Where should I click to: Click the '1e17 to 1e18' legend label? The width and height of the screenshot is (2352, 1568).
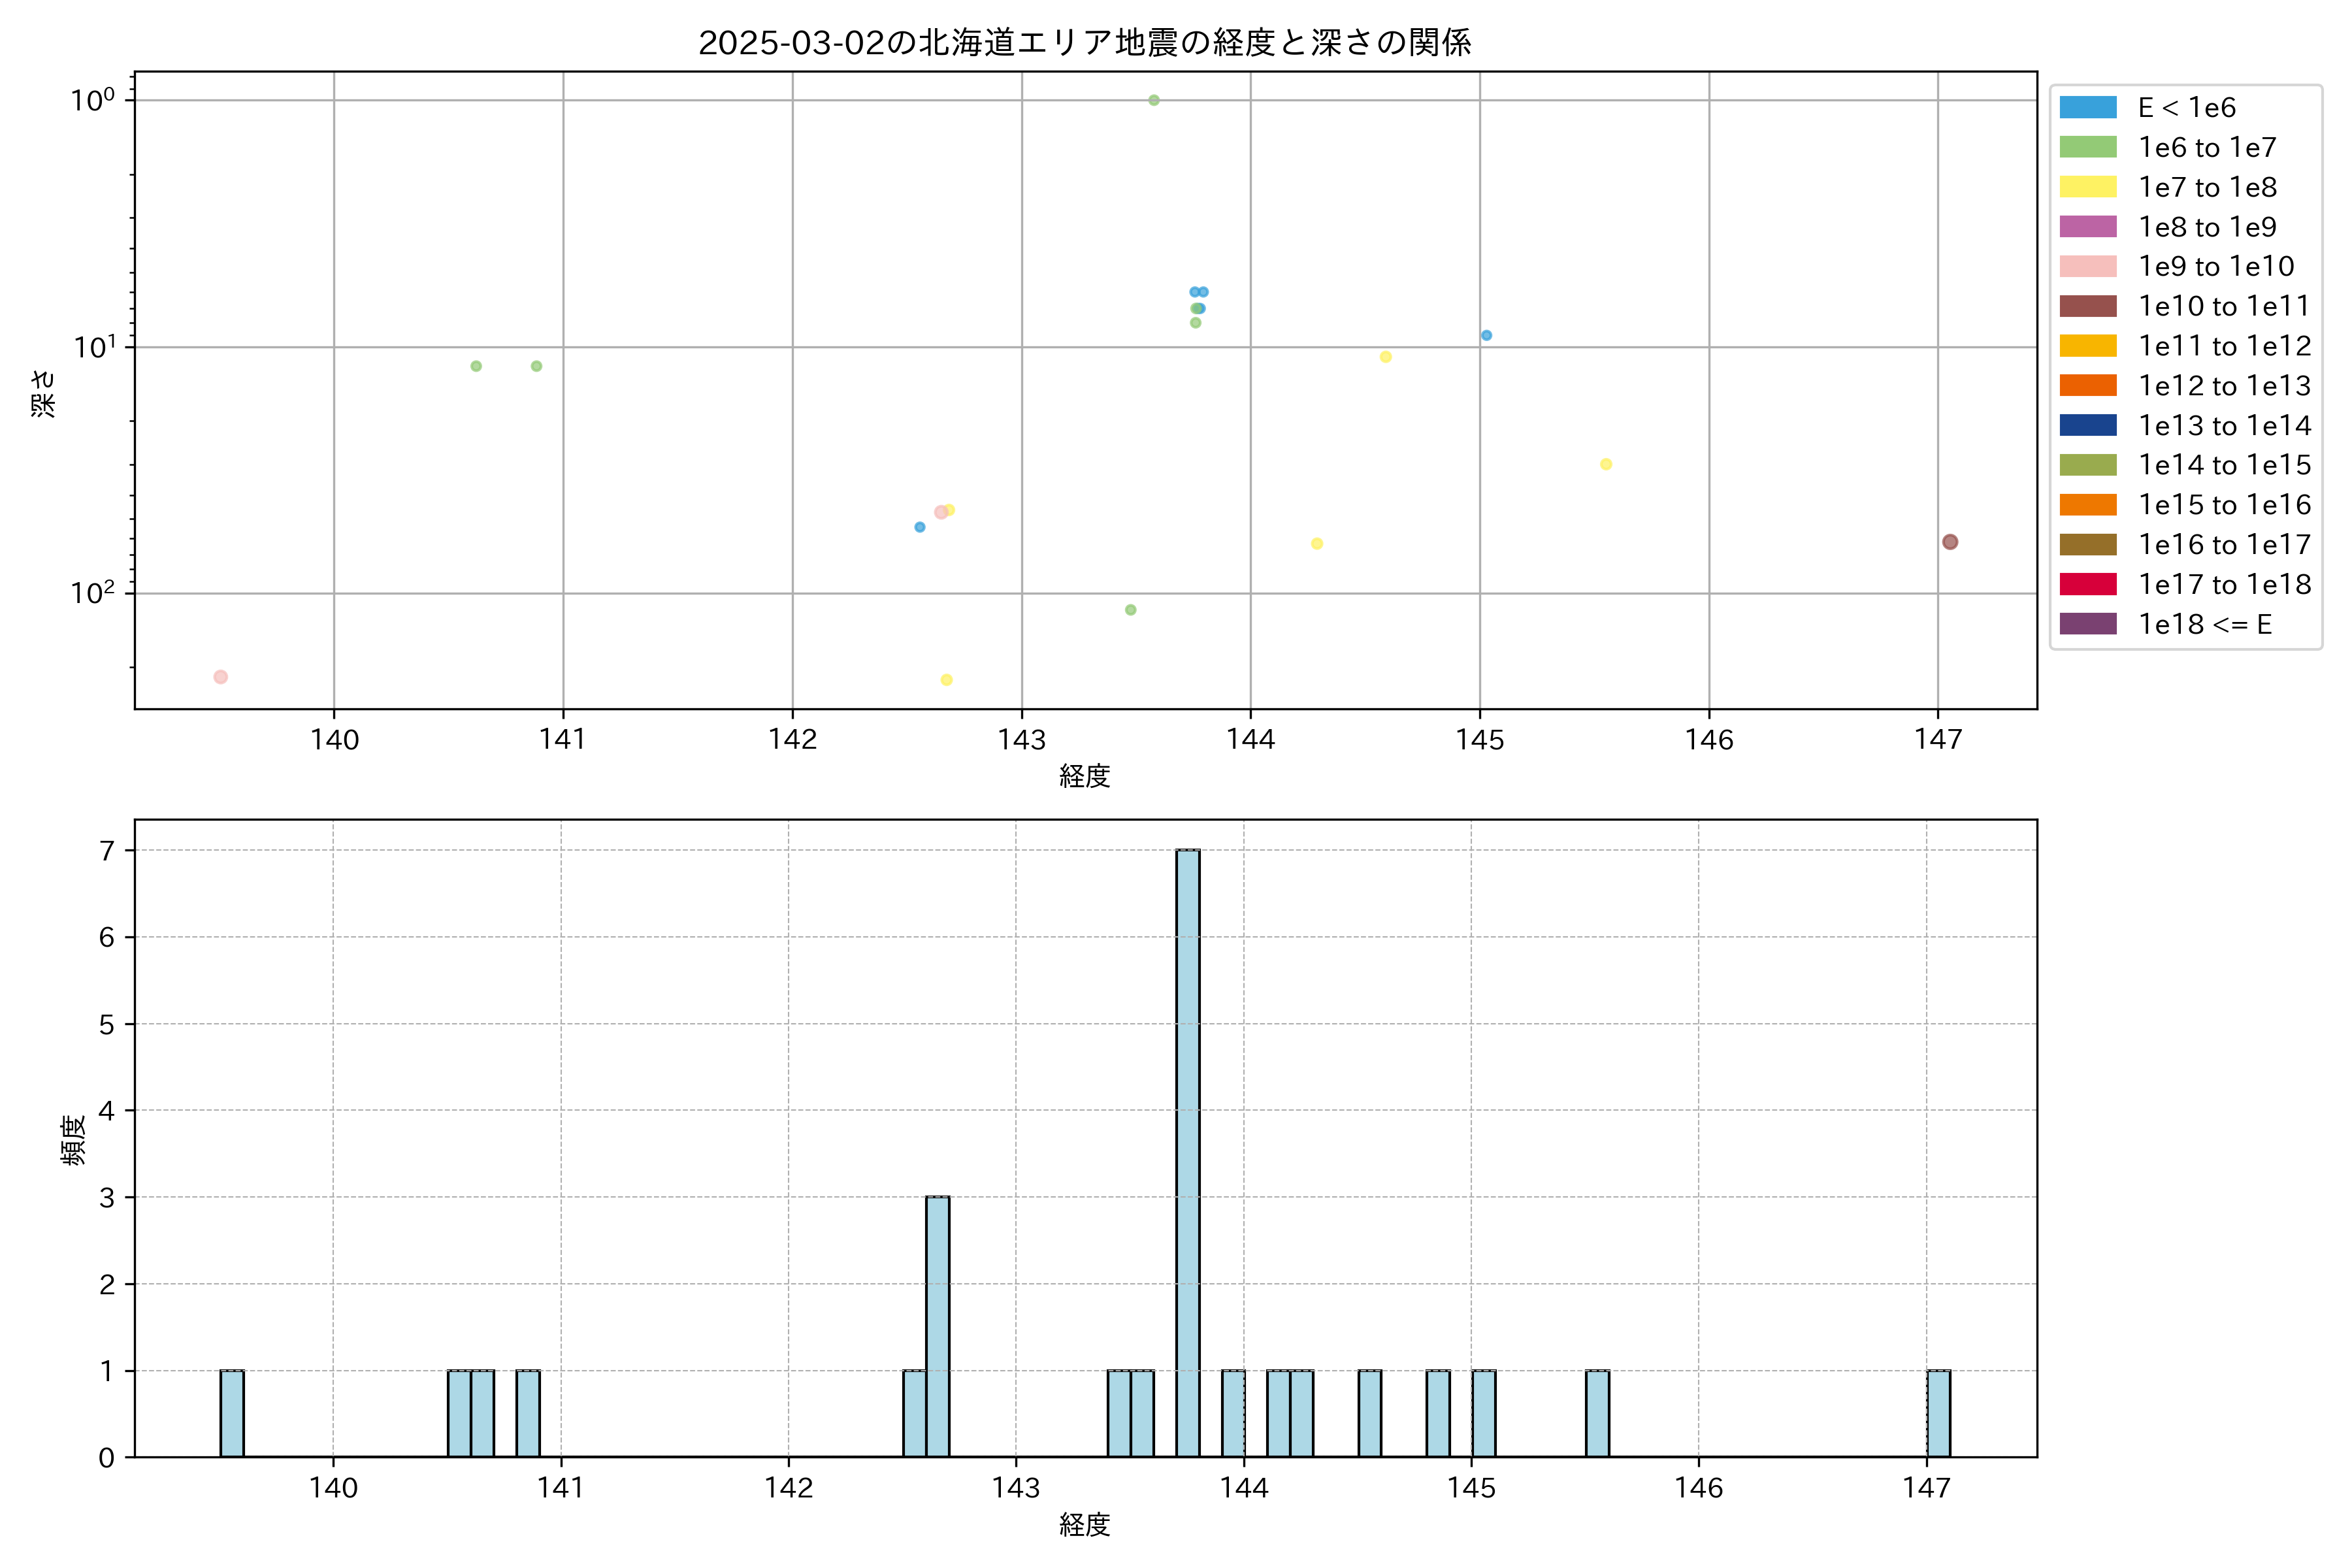[x=2224, y=585]
